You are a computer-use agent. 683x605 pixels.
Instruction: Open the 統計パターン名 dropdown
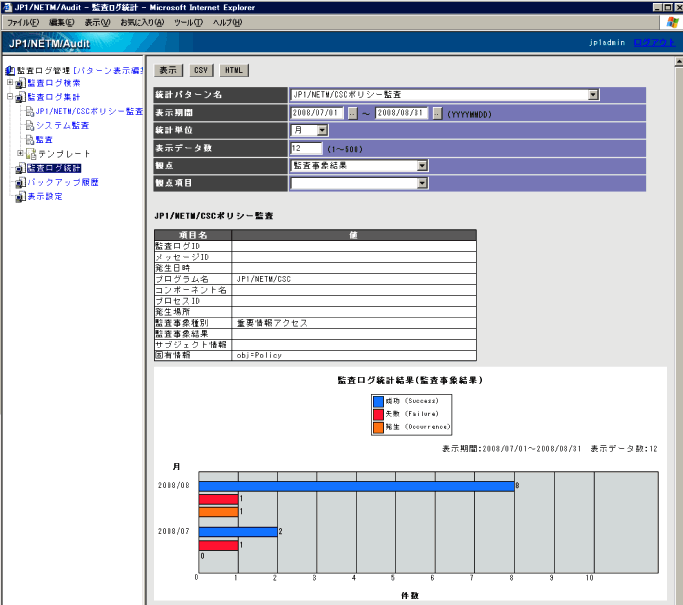click(592, 95)
